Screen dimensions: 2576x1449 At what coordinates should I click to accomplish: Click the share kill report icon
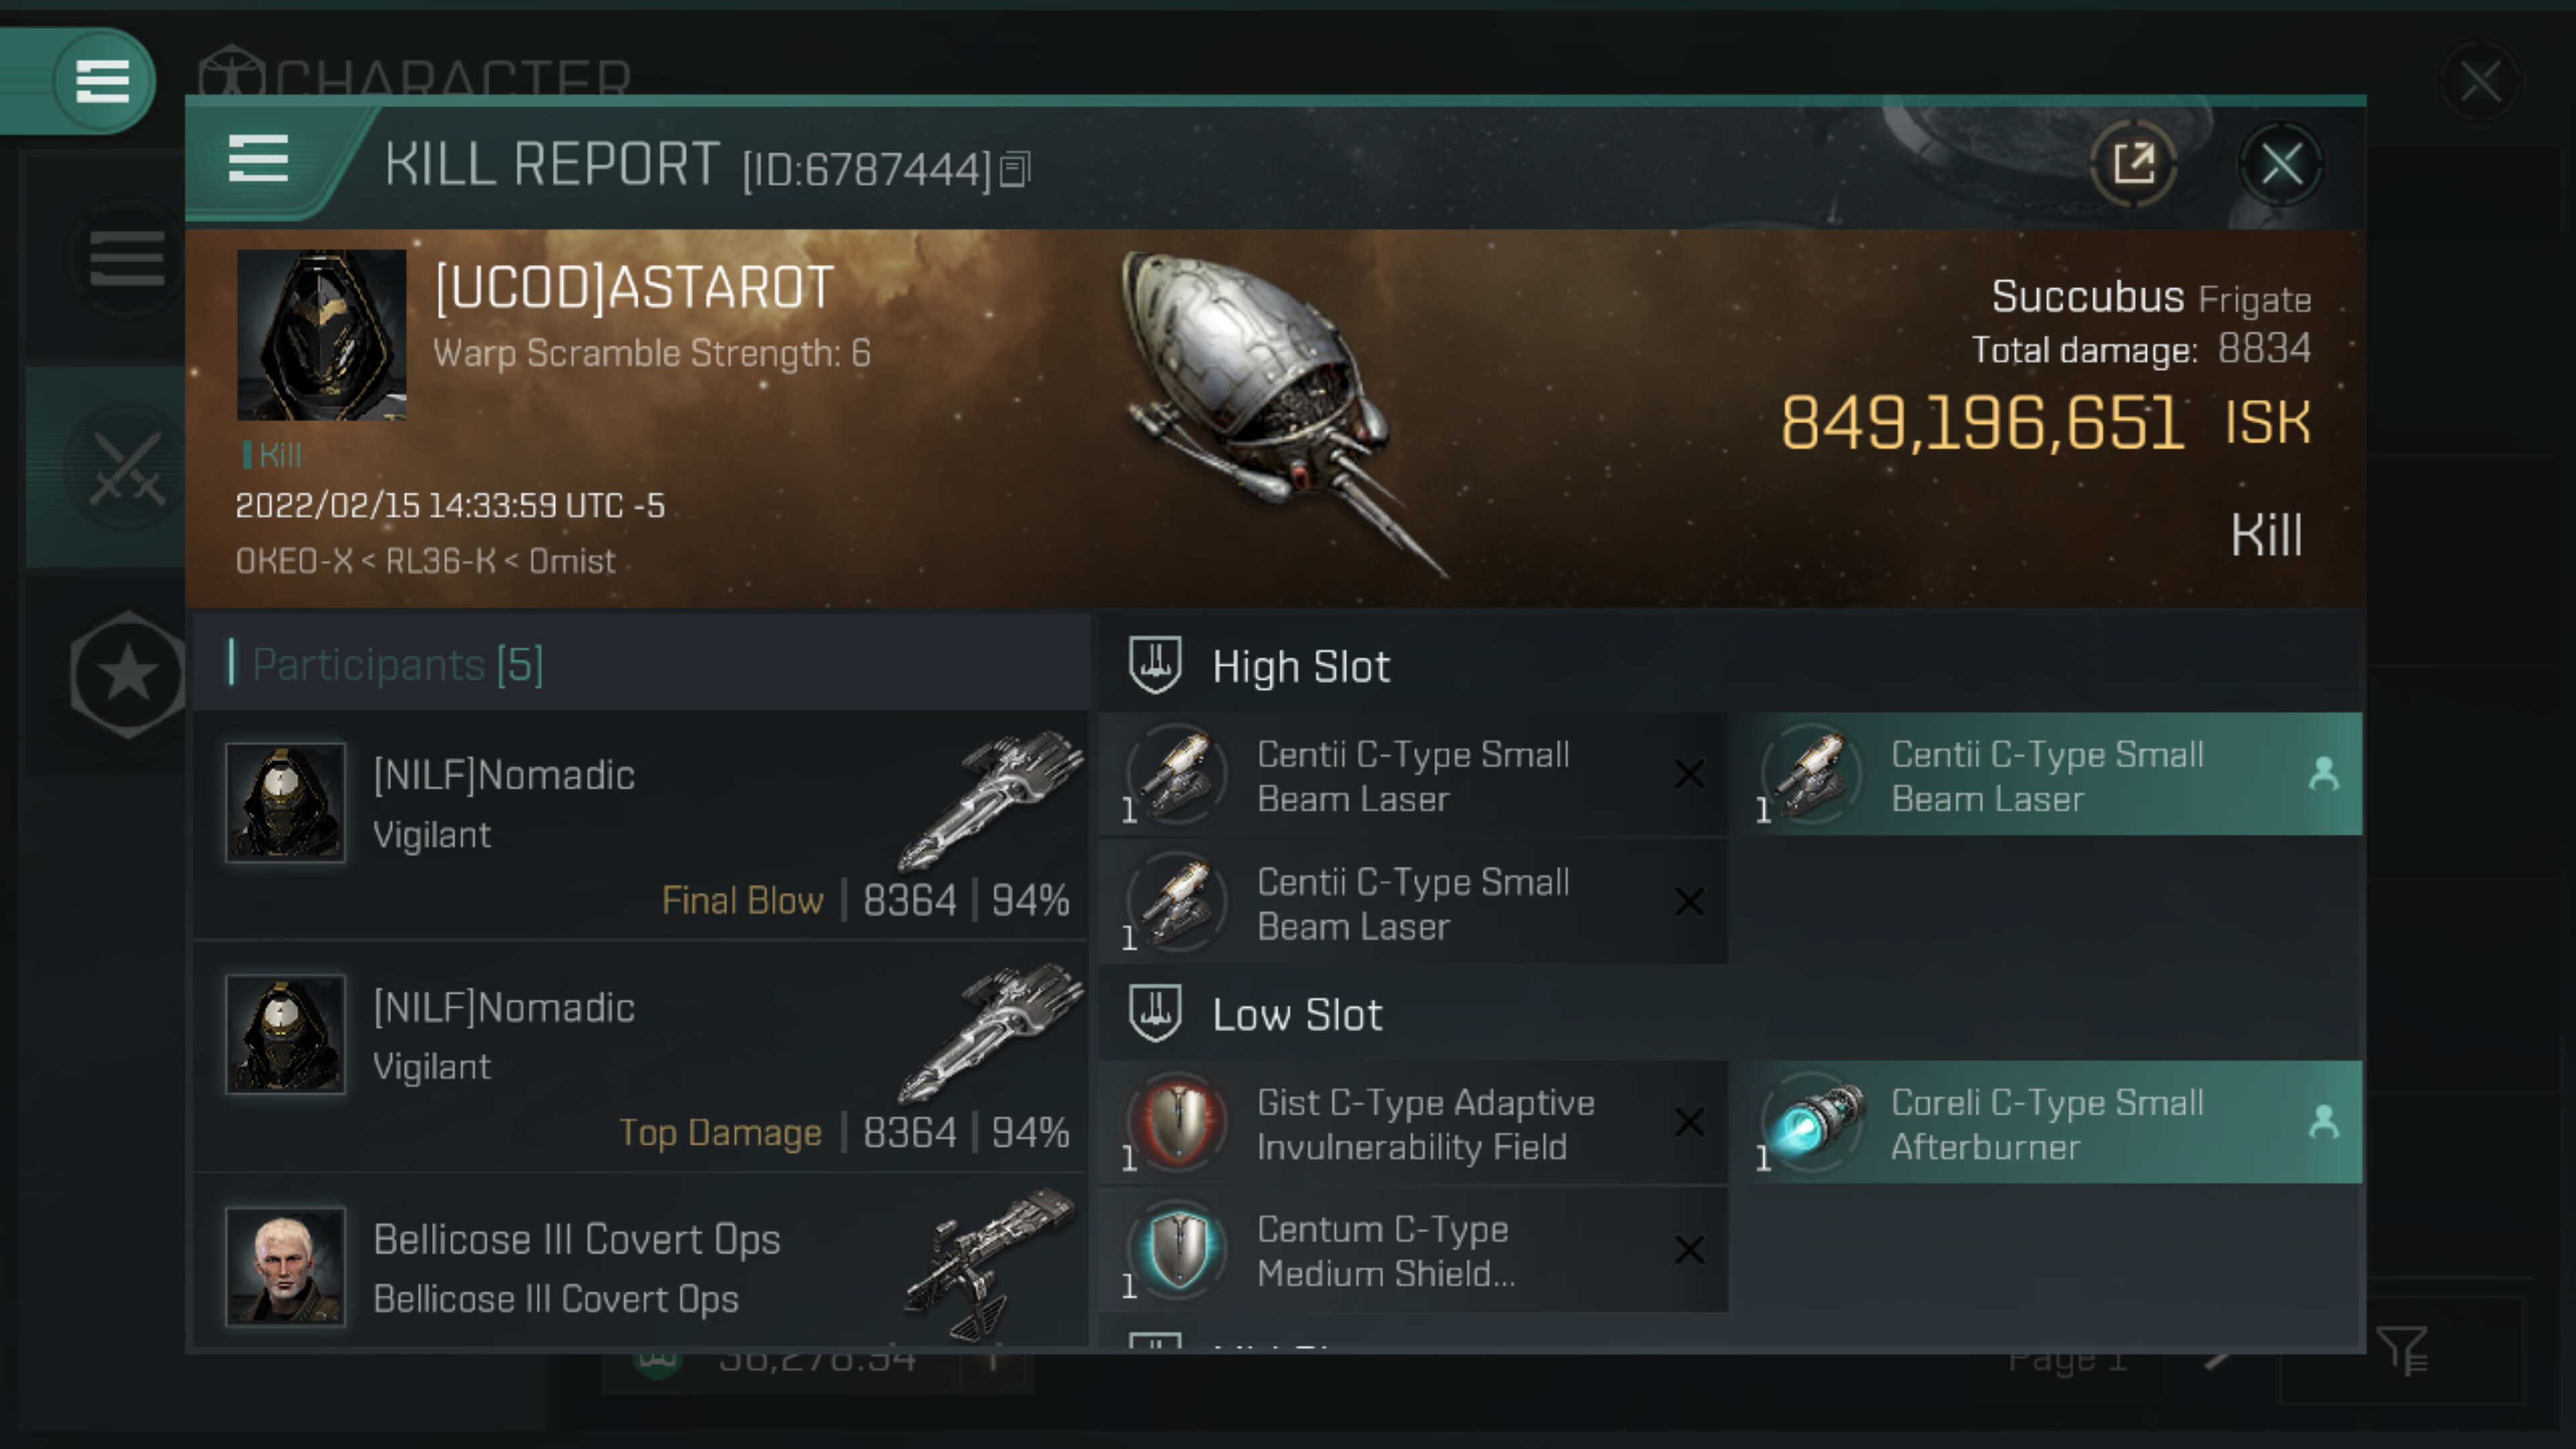click(x=2133, y=164)
